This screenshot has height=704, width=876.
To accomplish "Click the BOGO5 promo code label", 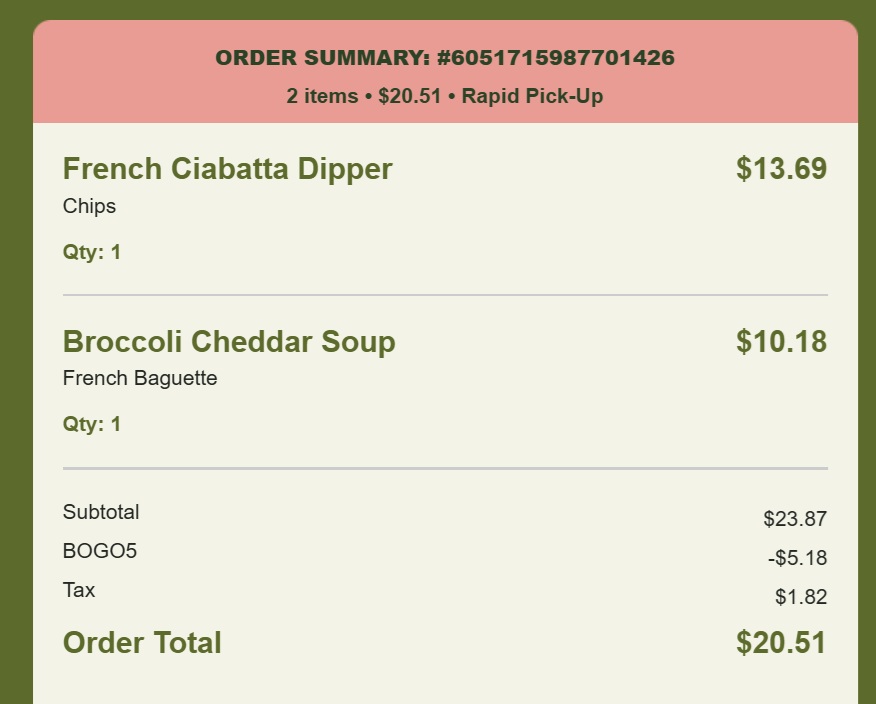I will [x=99, y=551].
